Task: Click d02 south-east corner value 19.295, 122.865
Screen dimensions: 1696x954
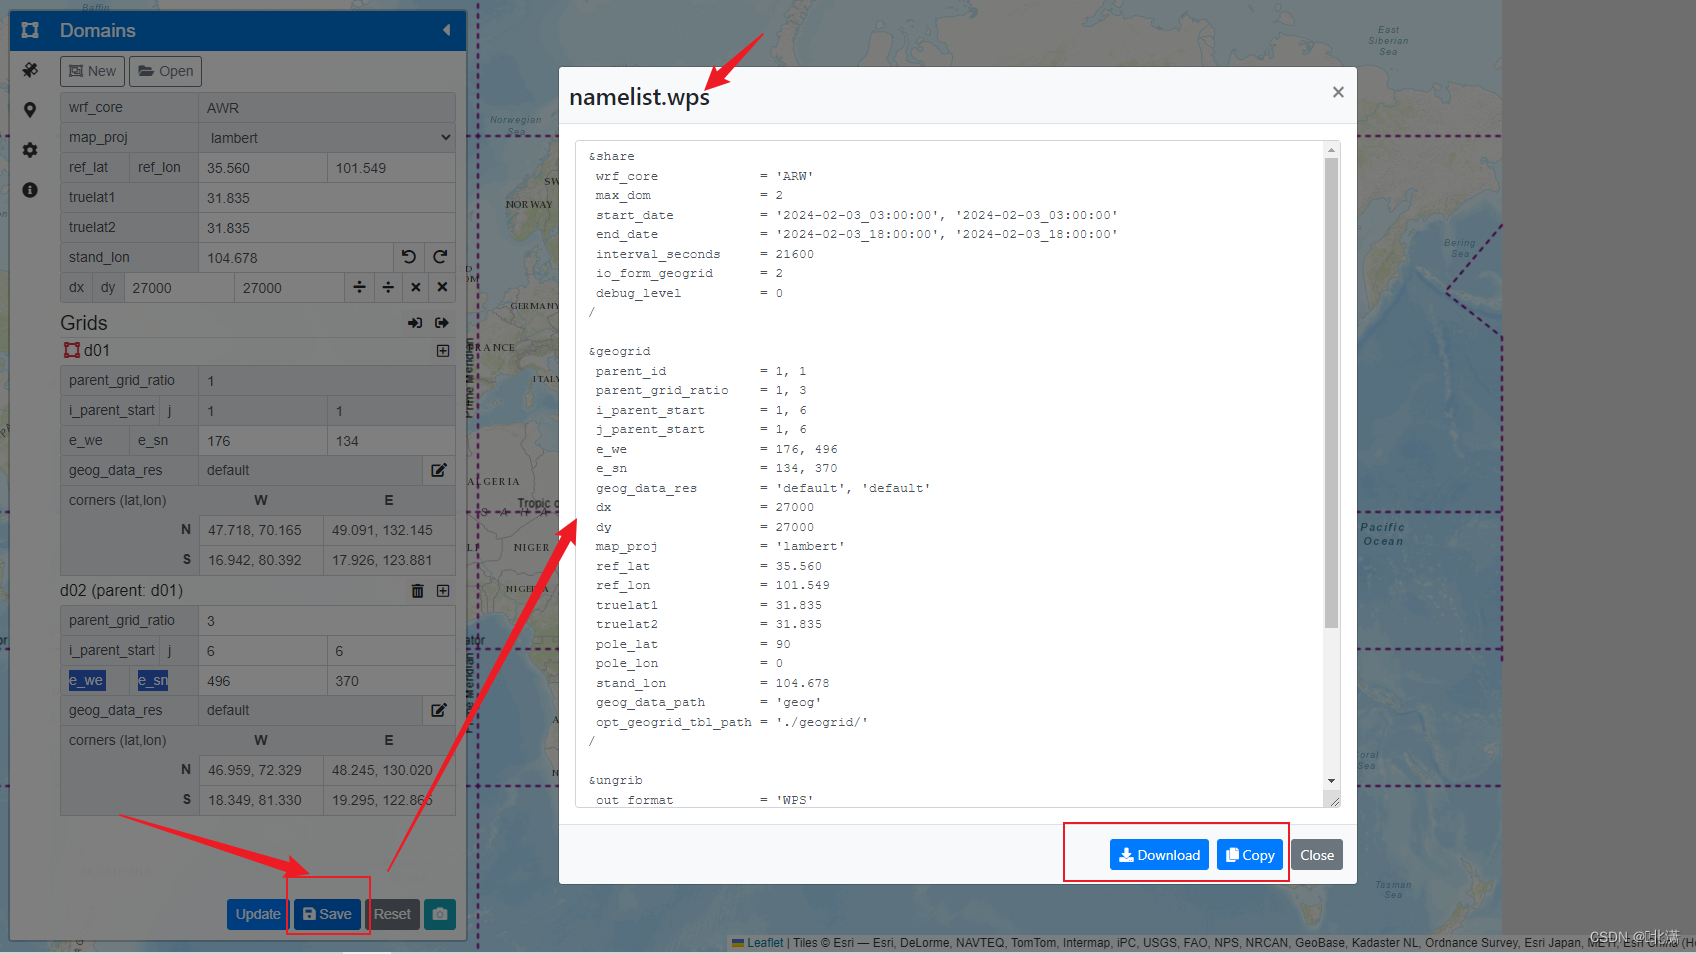Action: click(390, 801)
